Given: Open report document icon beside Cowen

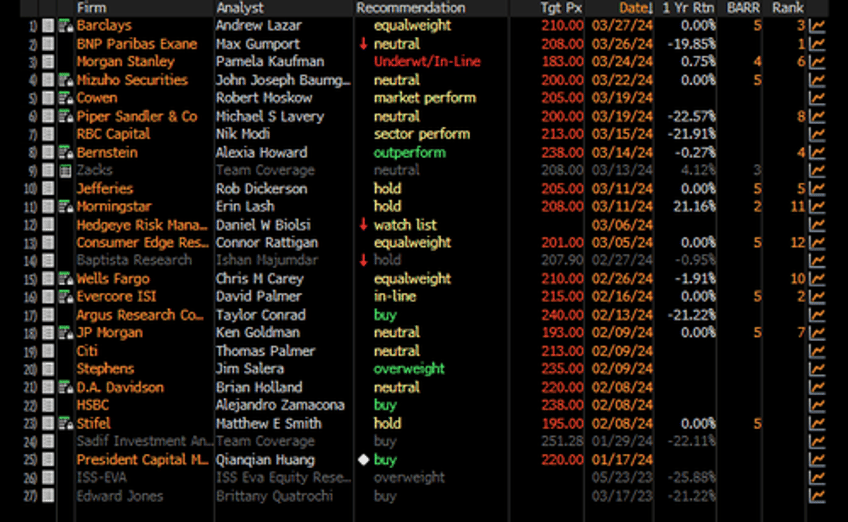Looking at the screenshot, I should (x=65, y=98).
